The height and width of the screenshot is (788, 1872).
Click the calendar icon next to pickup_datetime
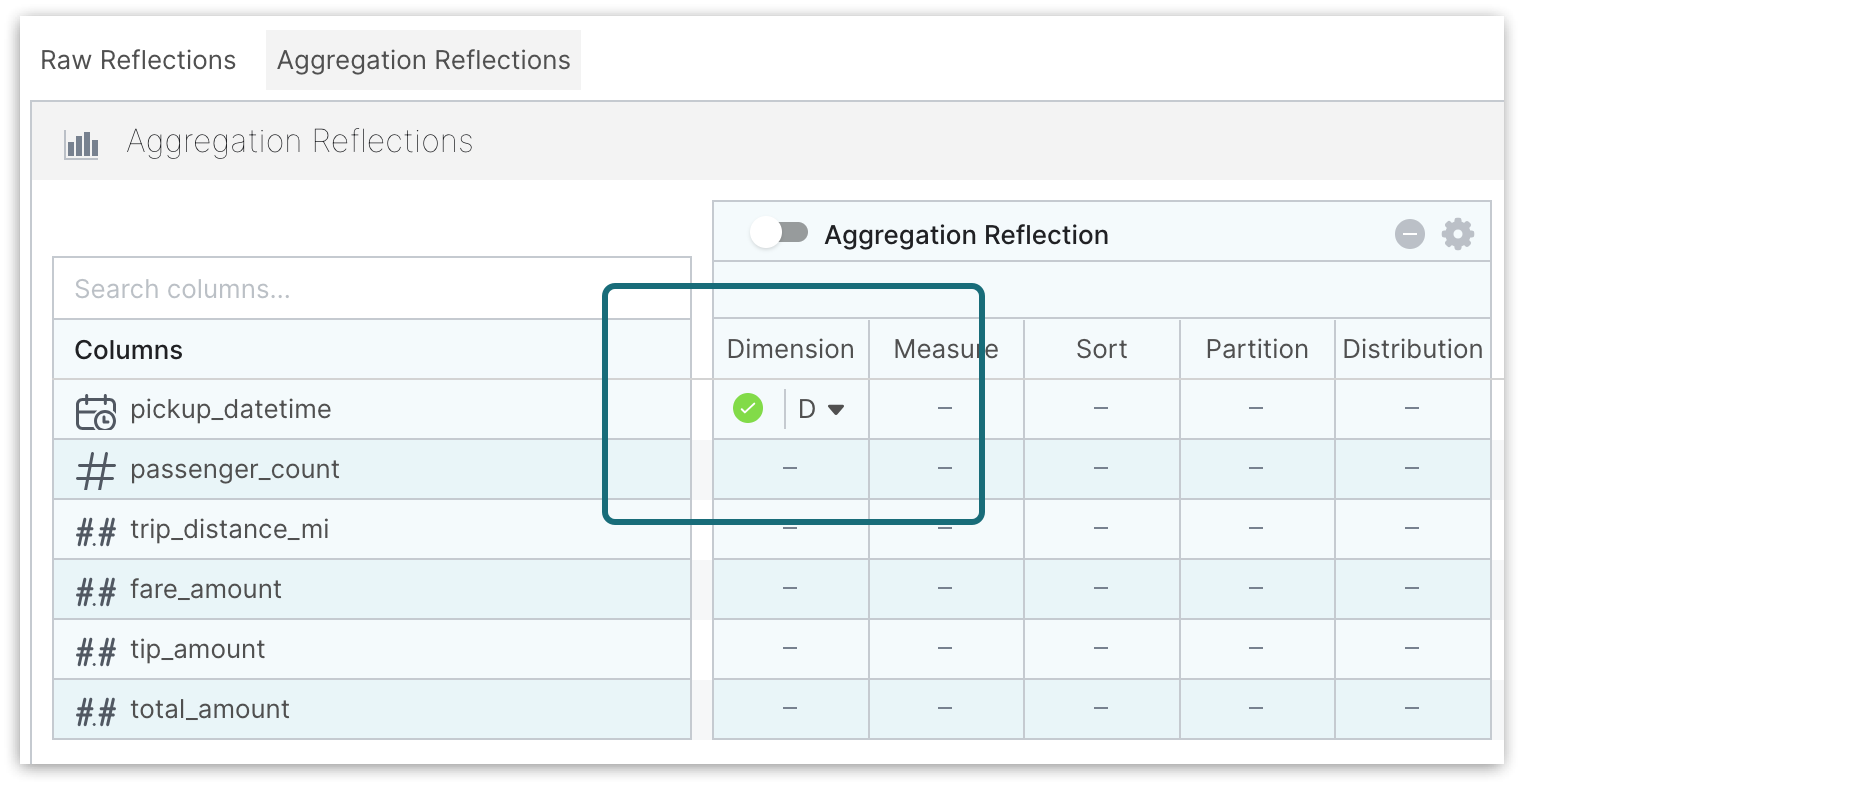(x=96, y=411)
